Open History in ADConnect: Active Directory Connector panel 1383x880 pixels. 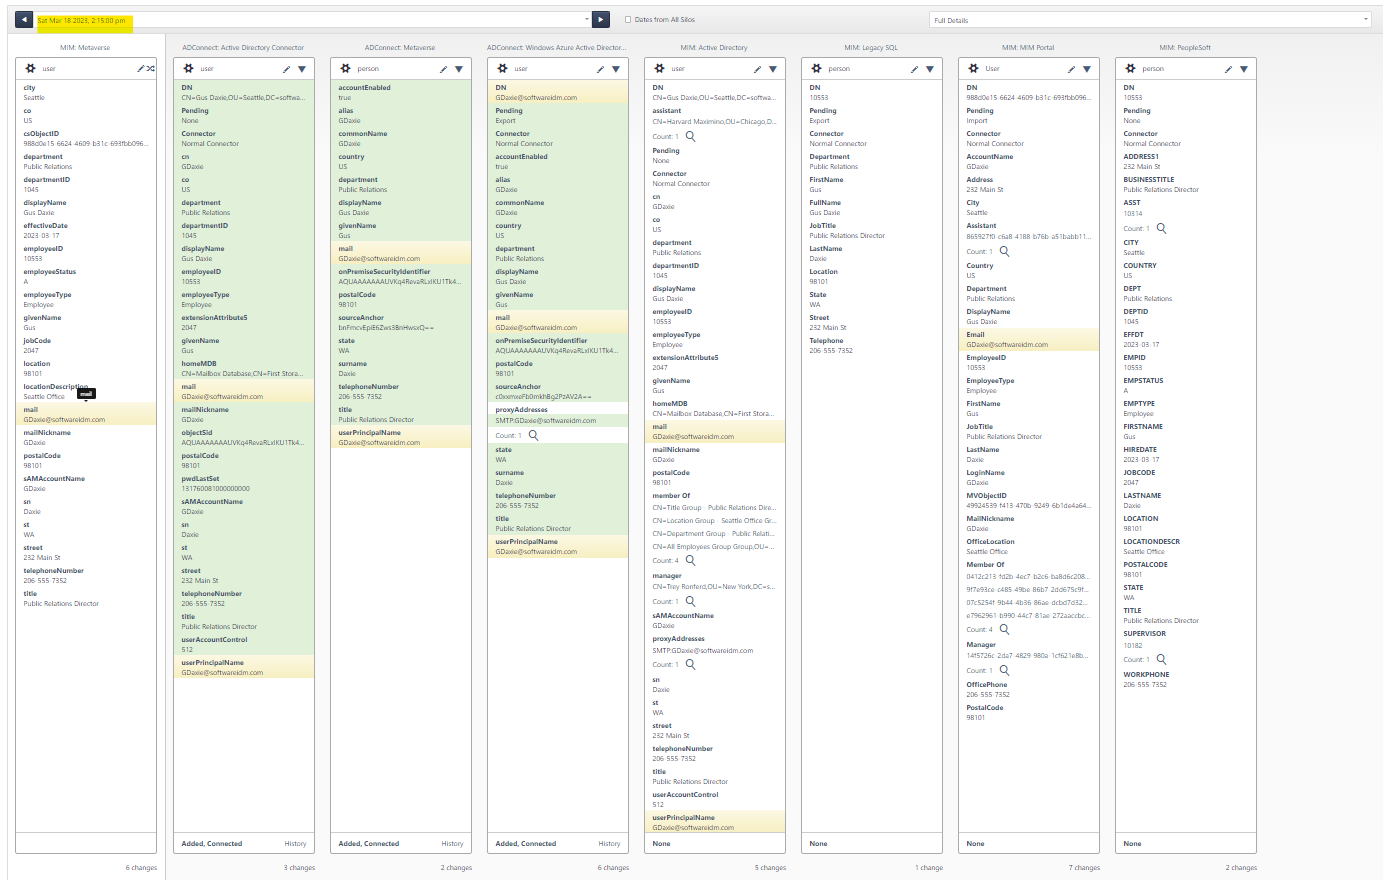point(295,844)
